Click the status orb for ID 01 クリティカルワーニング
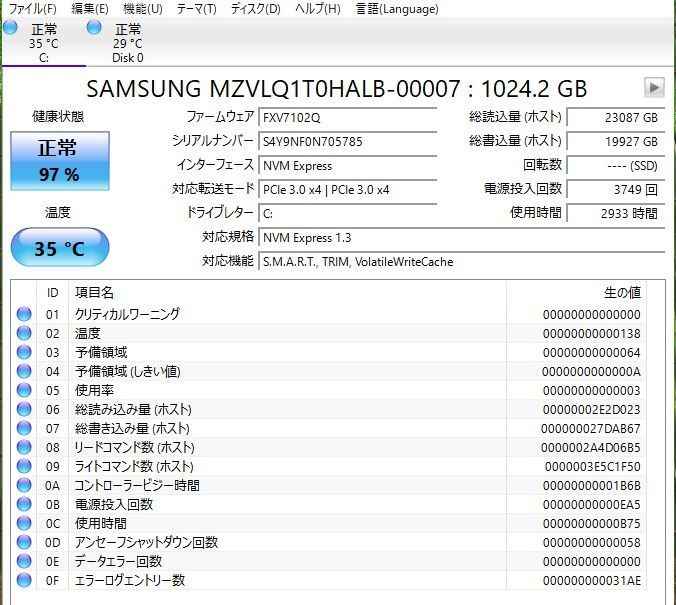Screen dimensions: 676x605 coord(24,314)
